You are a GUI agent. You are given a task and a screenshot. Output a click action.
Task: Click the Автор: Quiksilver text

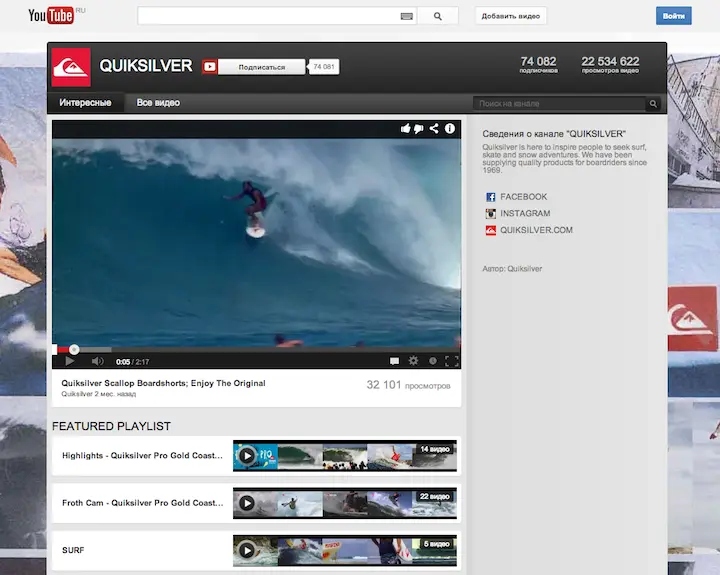512,269
